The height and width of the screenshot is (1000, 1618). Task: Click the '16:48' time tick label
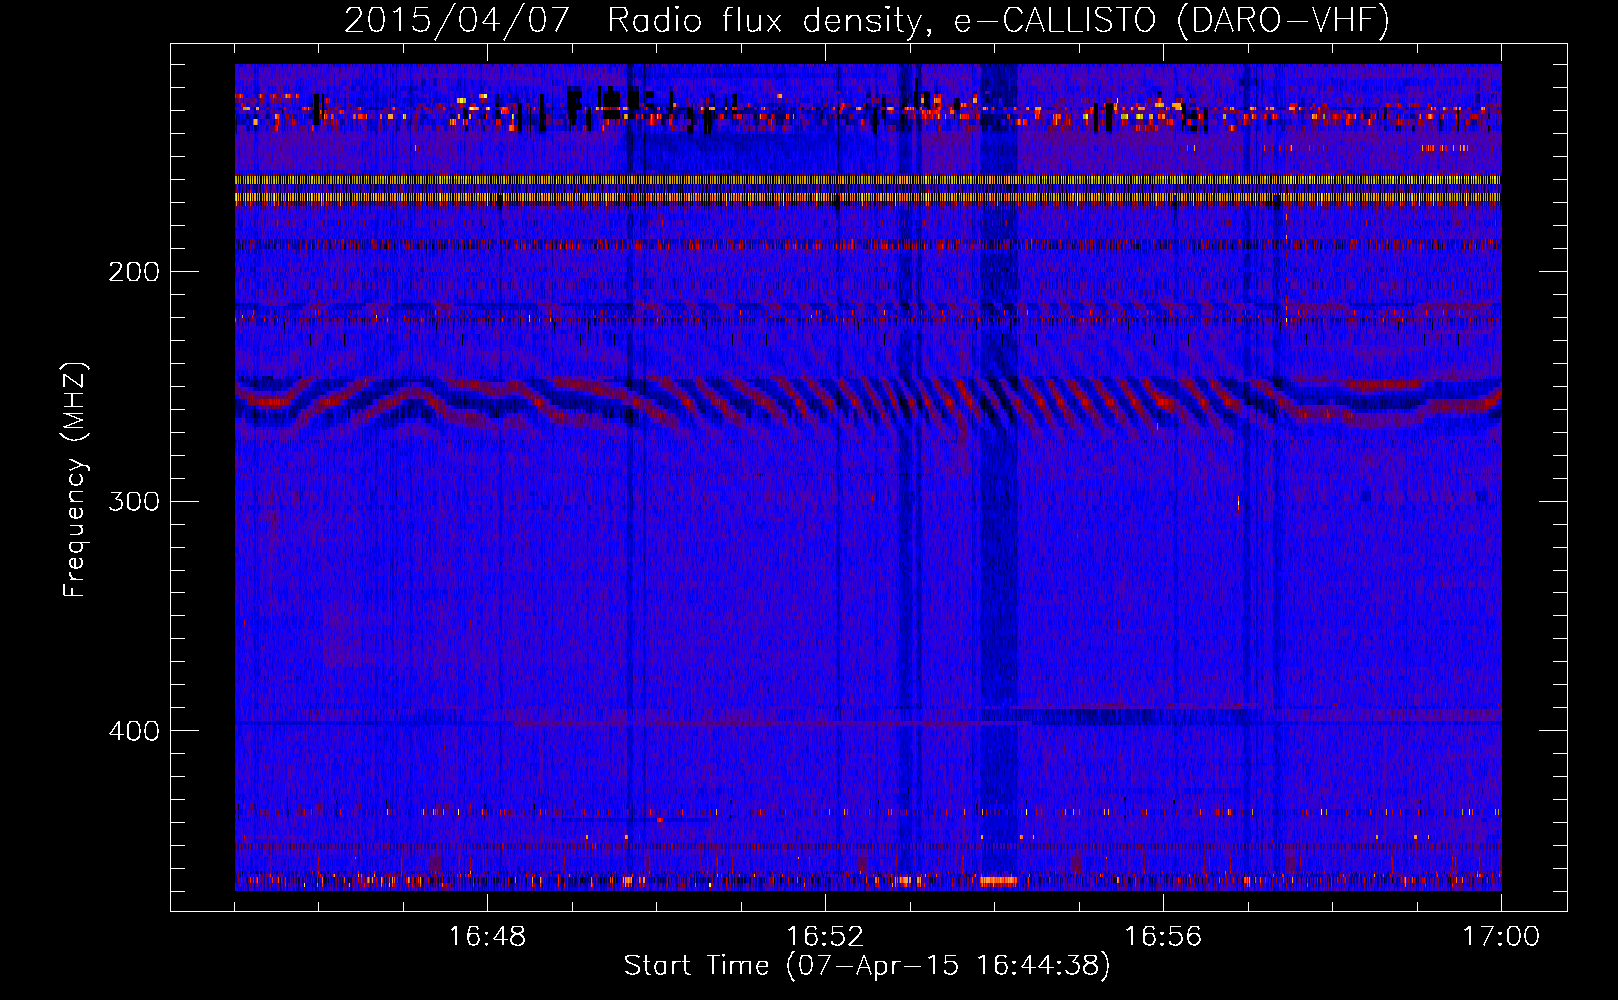click(x=487, y=937)
